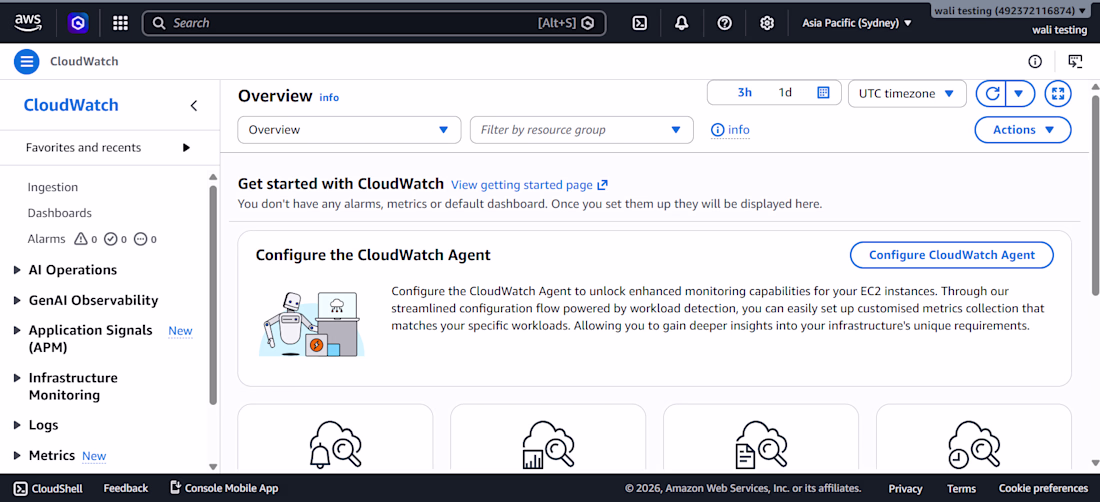Screen dimensions: 1100x502
Task: Expand the Favorites and recents arrow
Action: [x=186, y=148]
